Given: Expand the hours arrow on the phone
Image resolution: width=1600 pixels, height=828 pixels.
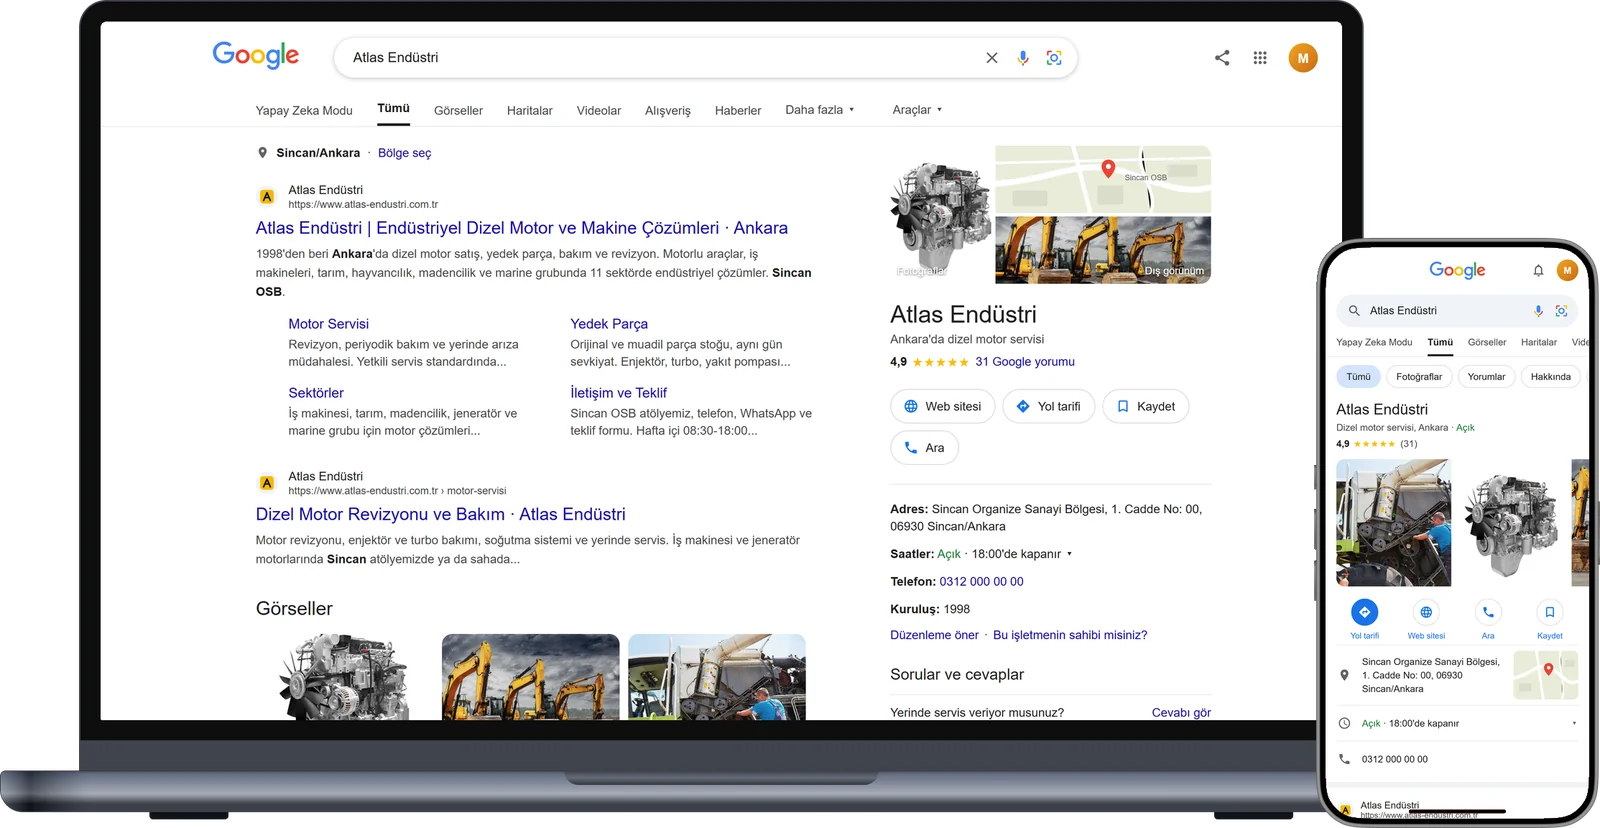Looking at the screenshot, I should 1574,723.
